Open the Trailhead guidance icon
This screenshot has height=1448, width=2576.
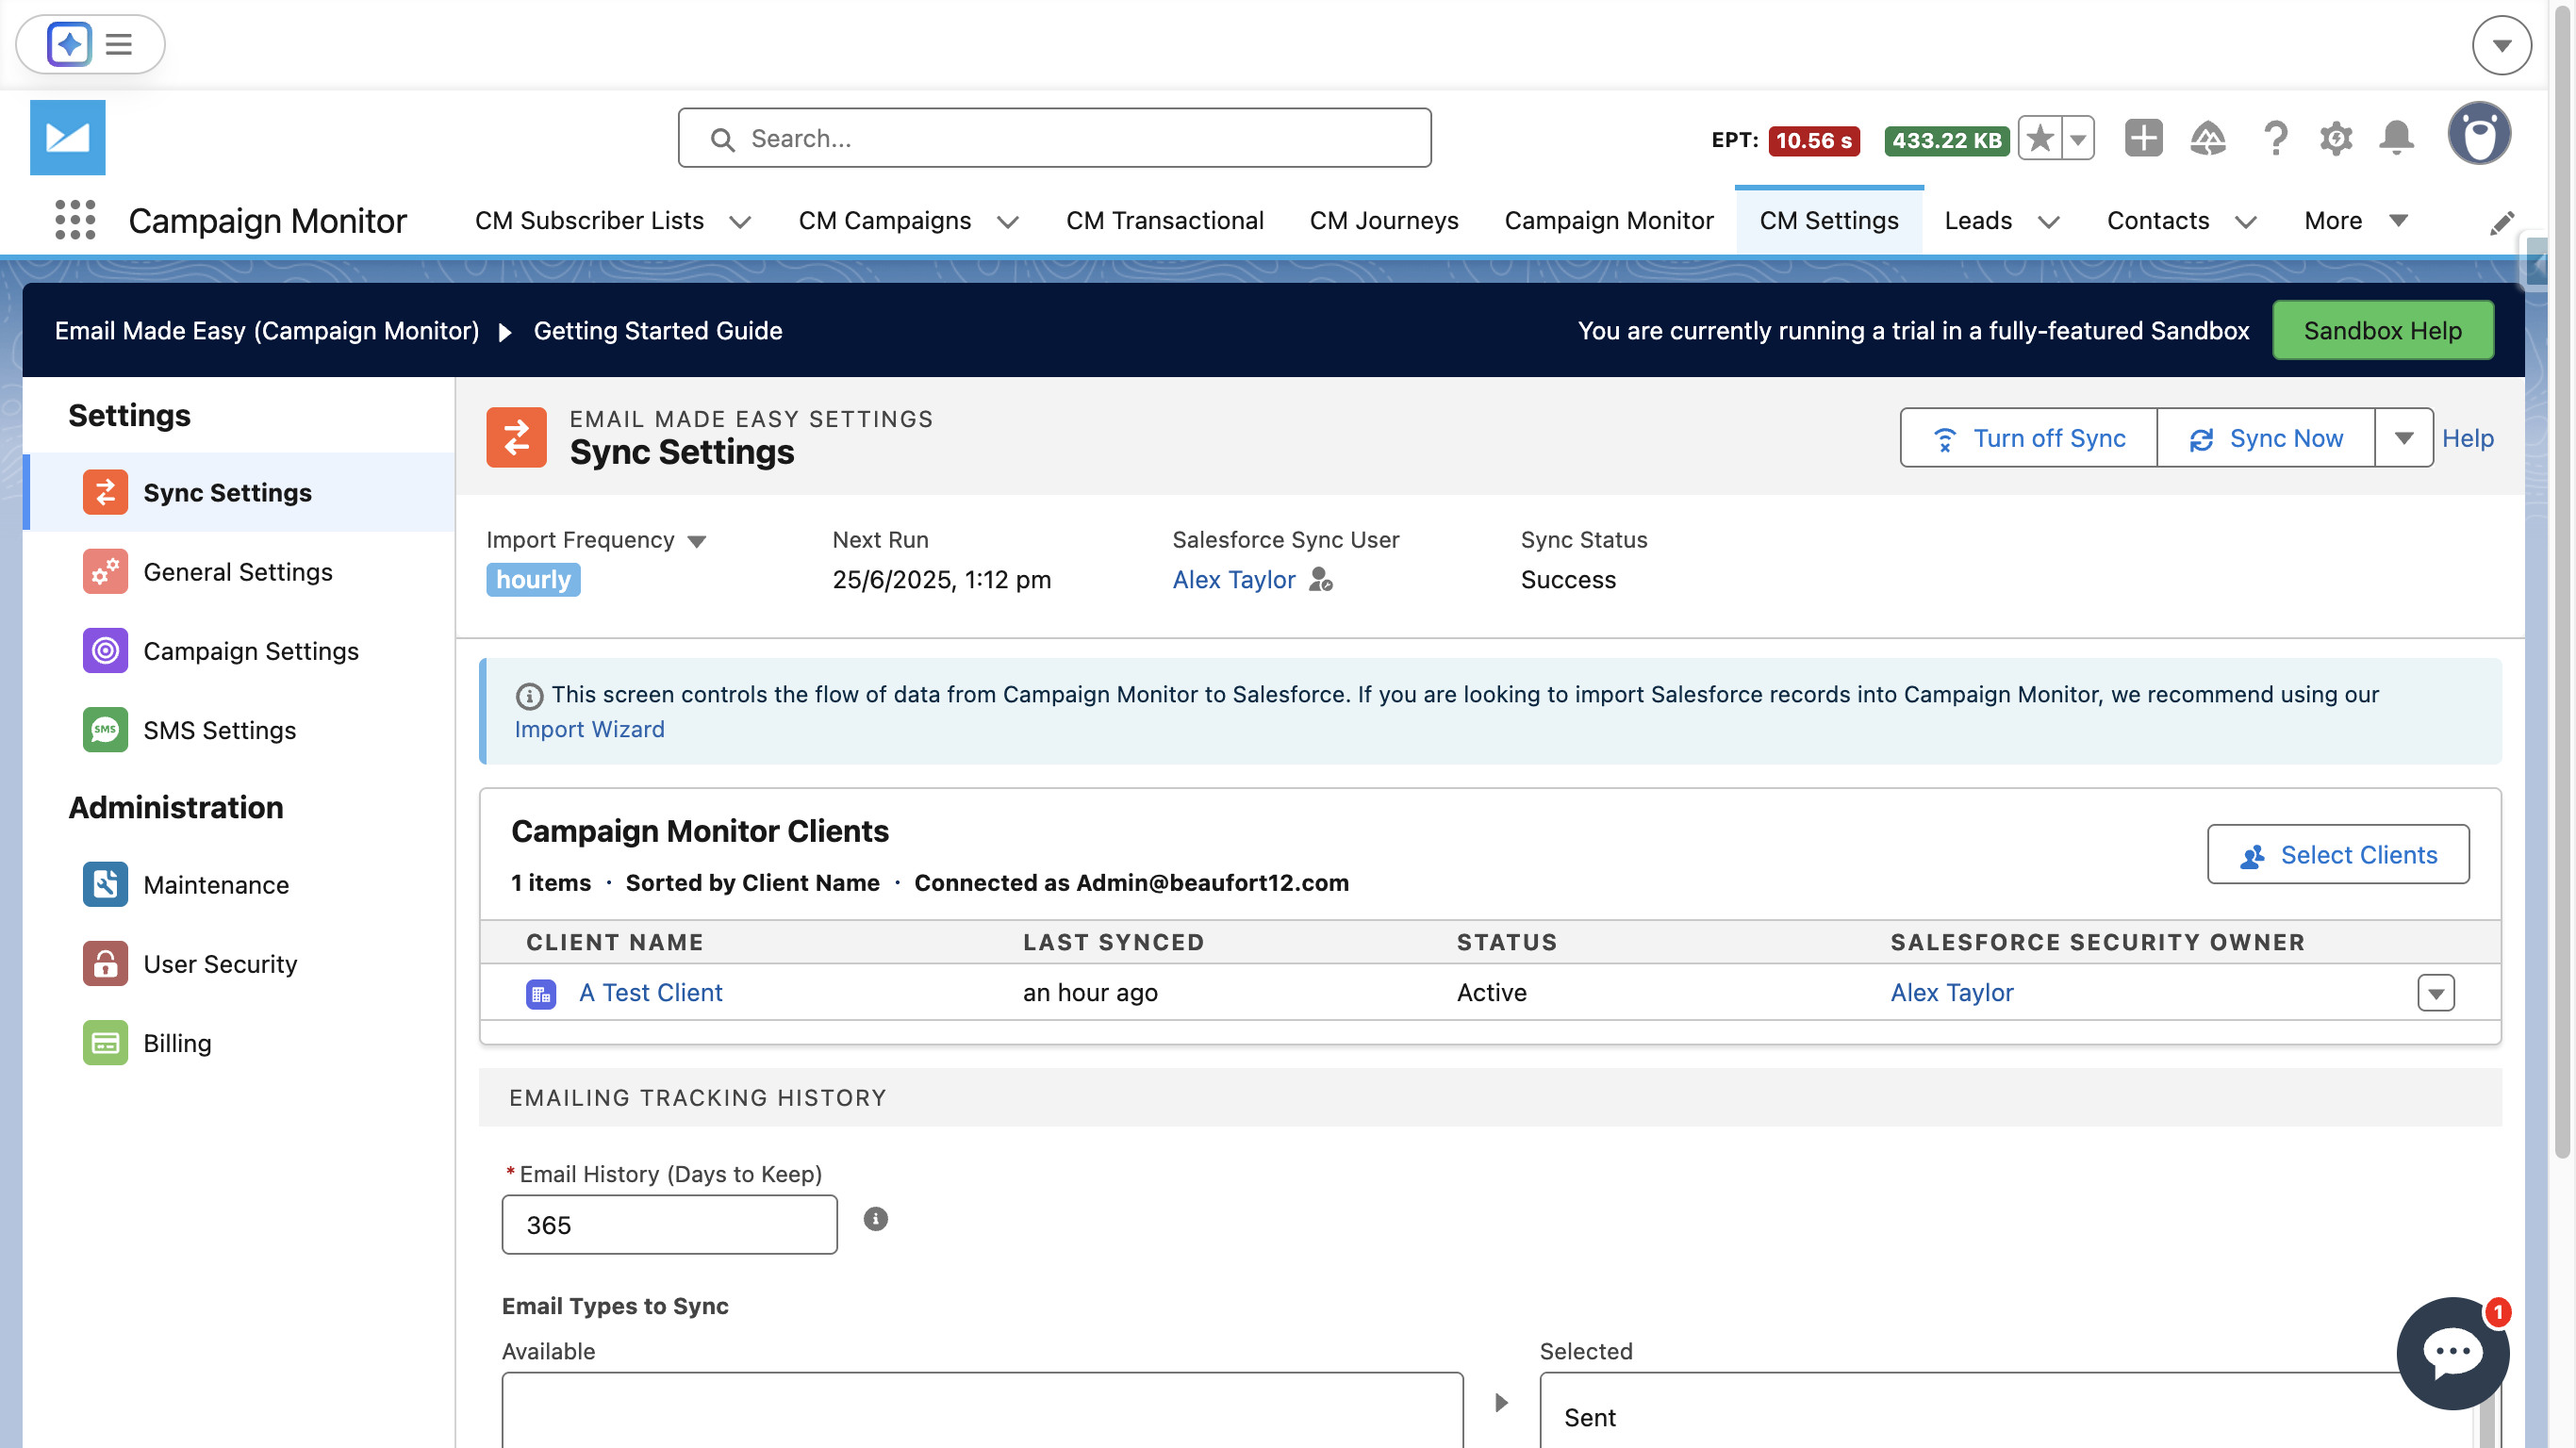2208,138
